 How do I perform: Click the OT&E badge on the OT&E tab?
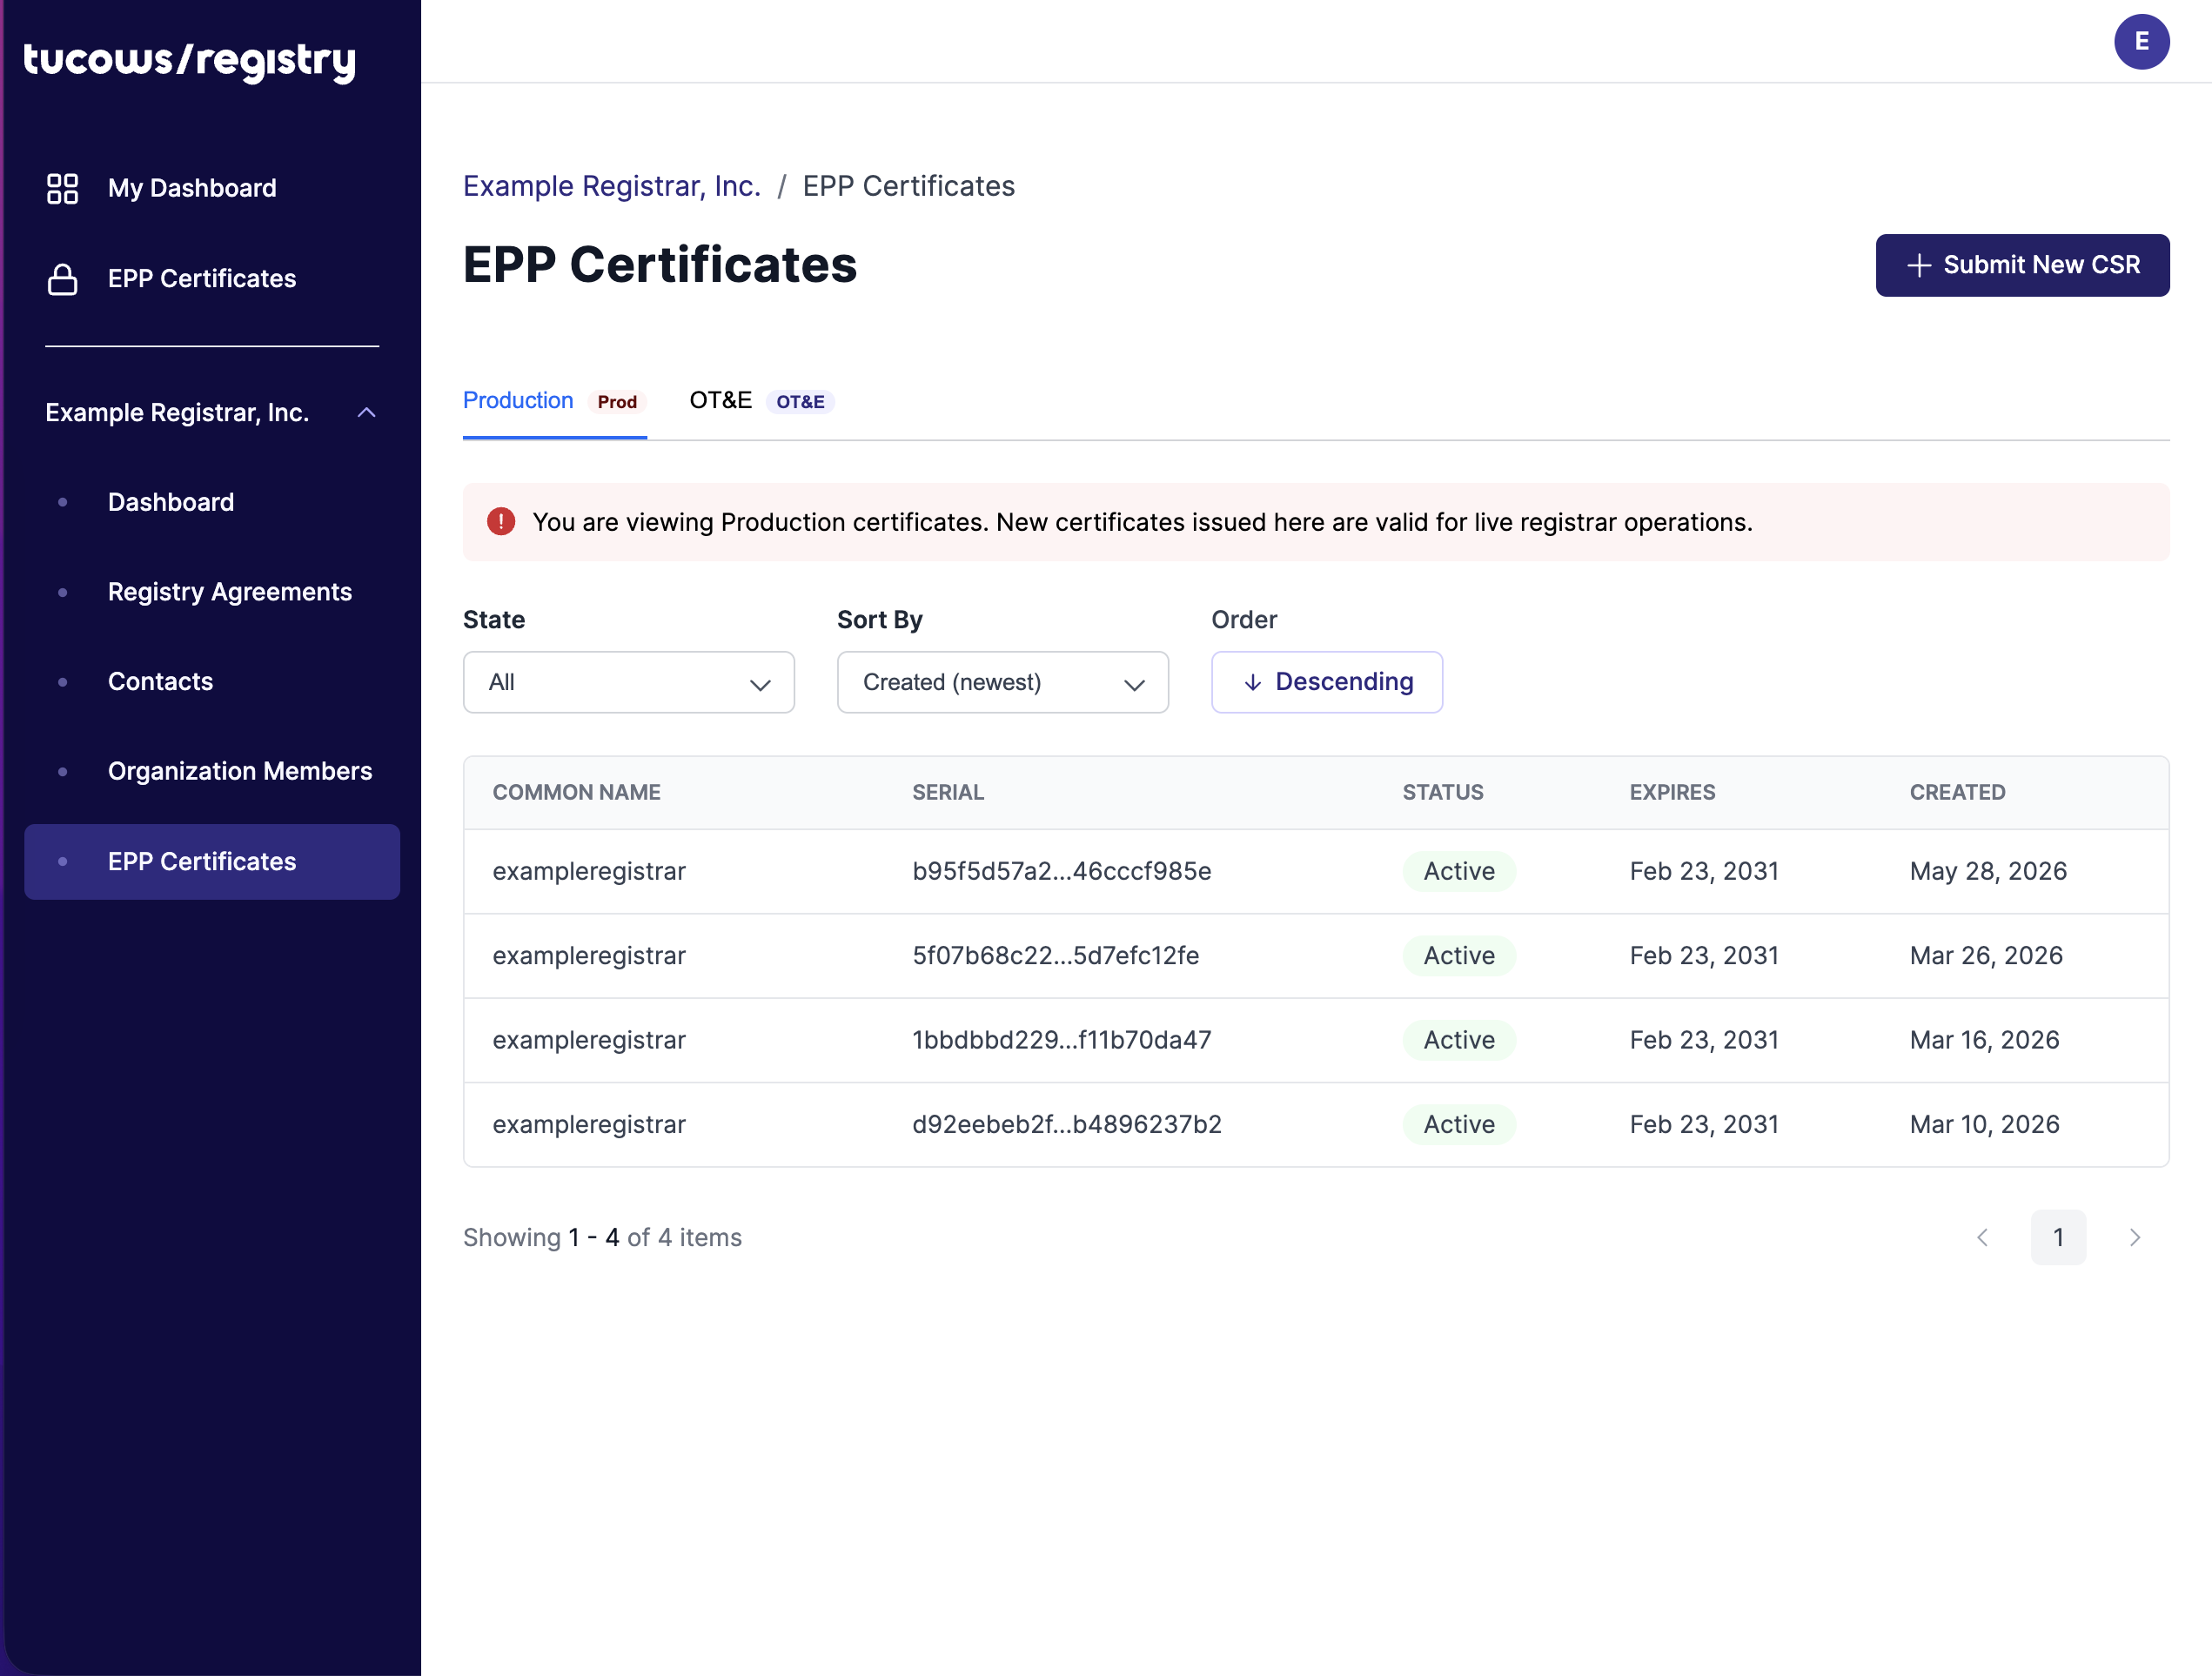[800, 402]
